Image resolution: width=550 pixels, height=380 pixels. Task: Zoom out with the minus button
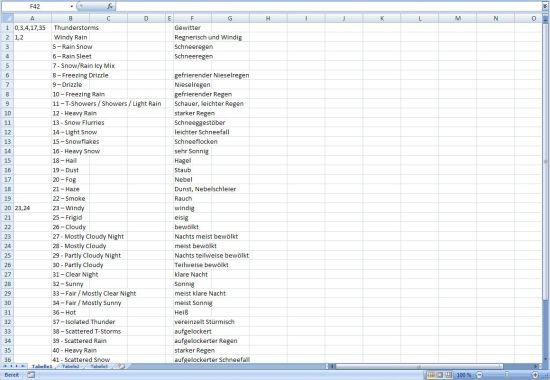(x=479, y=375)
